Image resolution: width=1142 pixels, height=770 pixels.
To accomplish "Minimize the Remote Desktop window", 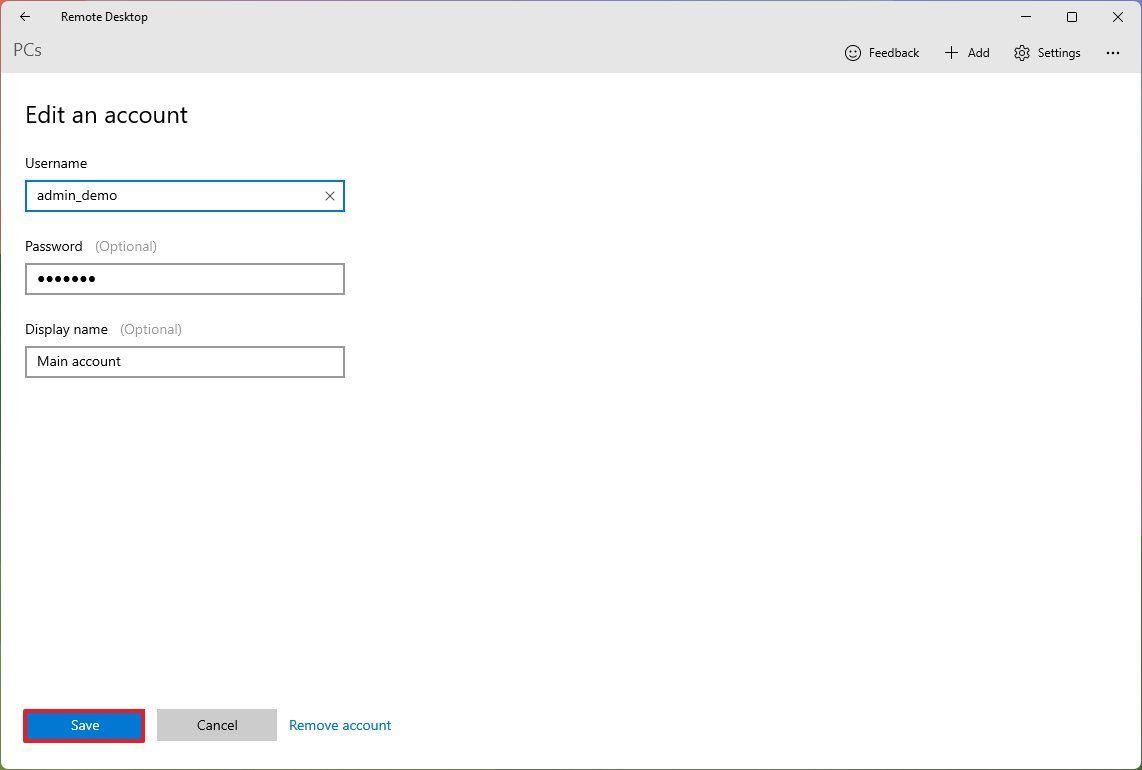I will 1025,17.
